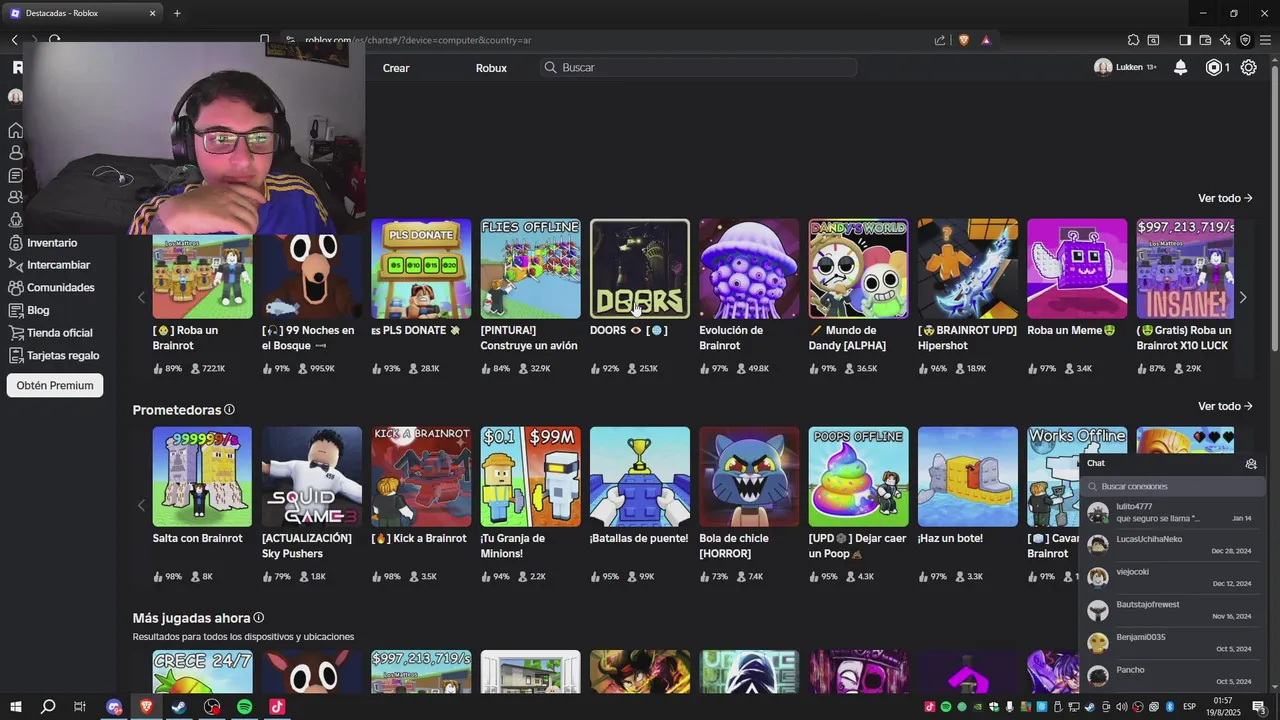1280x720 pixels.
Task: Open the Roba un Meme game thumbnail
Action: click(1077, 269)
